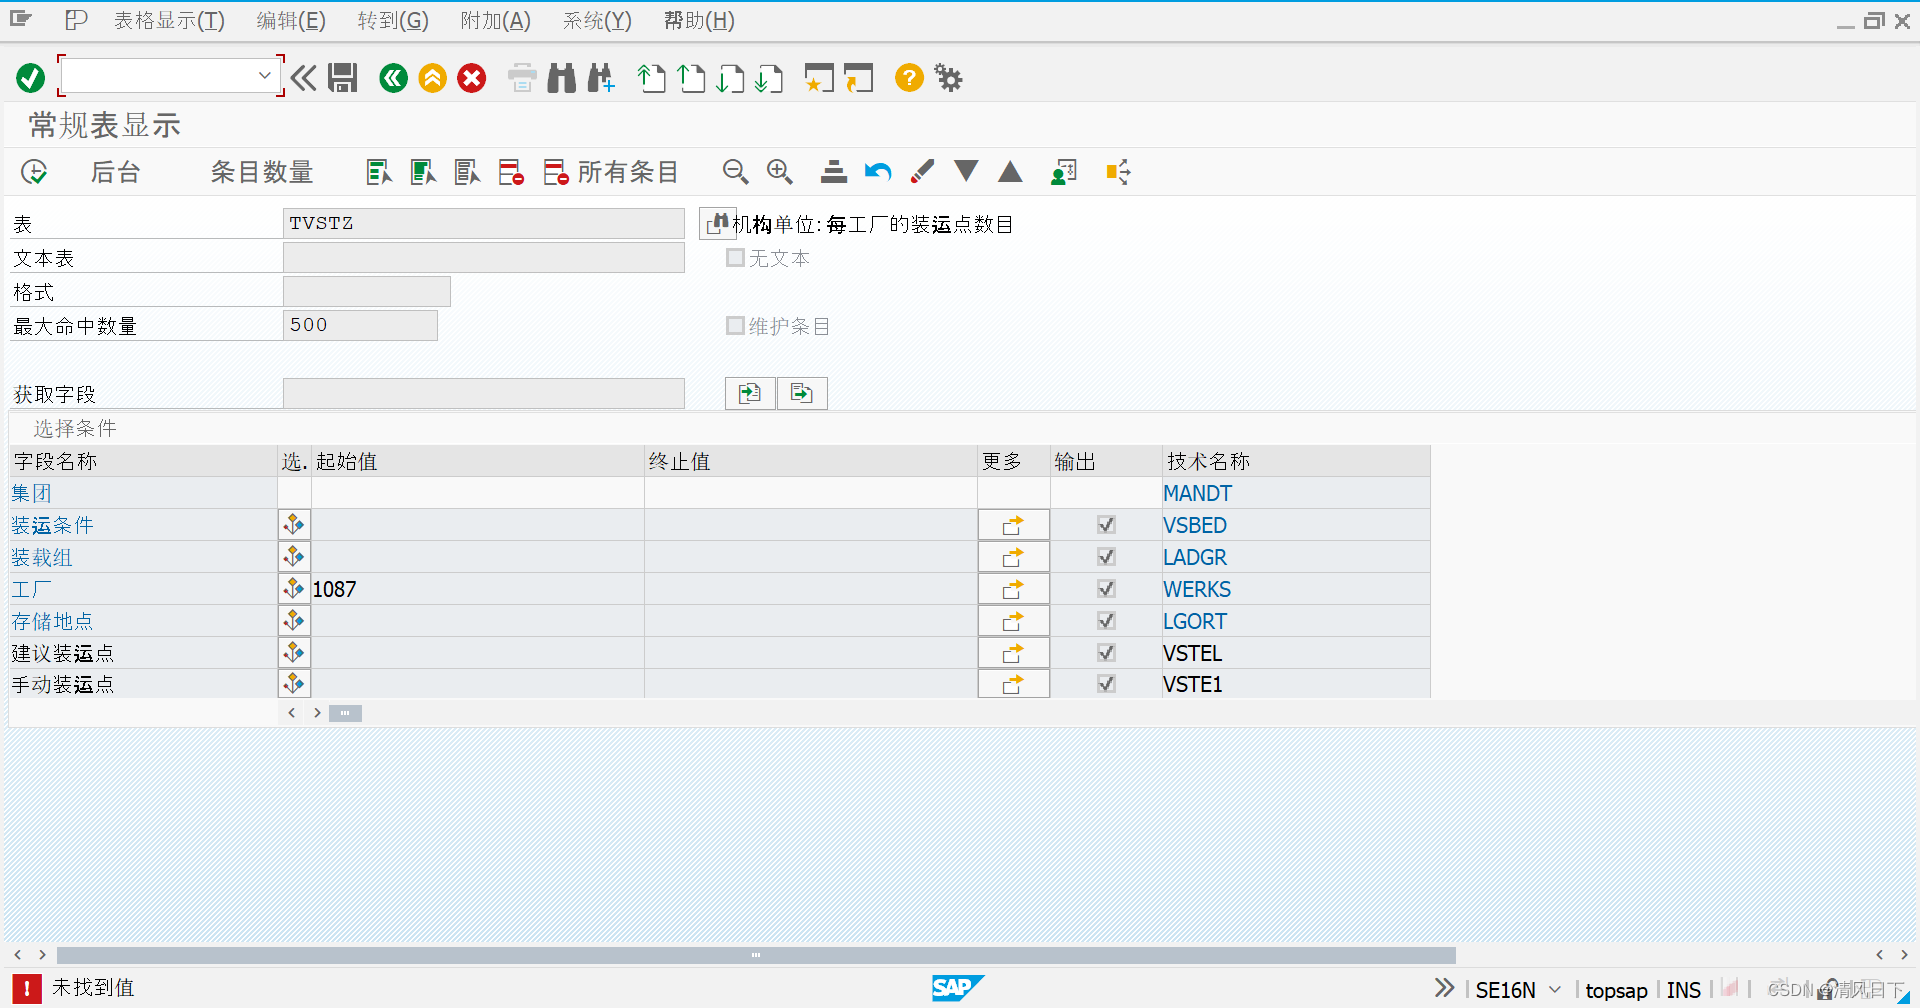This screenshot has width=1920, height=1008.
Task: Select the Print icon
Action: tap(521, 78)
